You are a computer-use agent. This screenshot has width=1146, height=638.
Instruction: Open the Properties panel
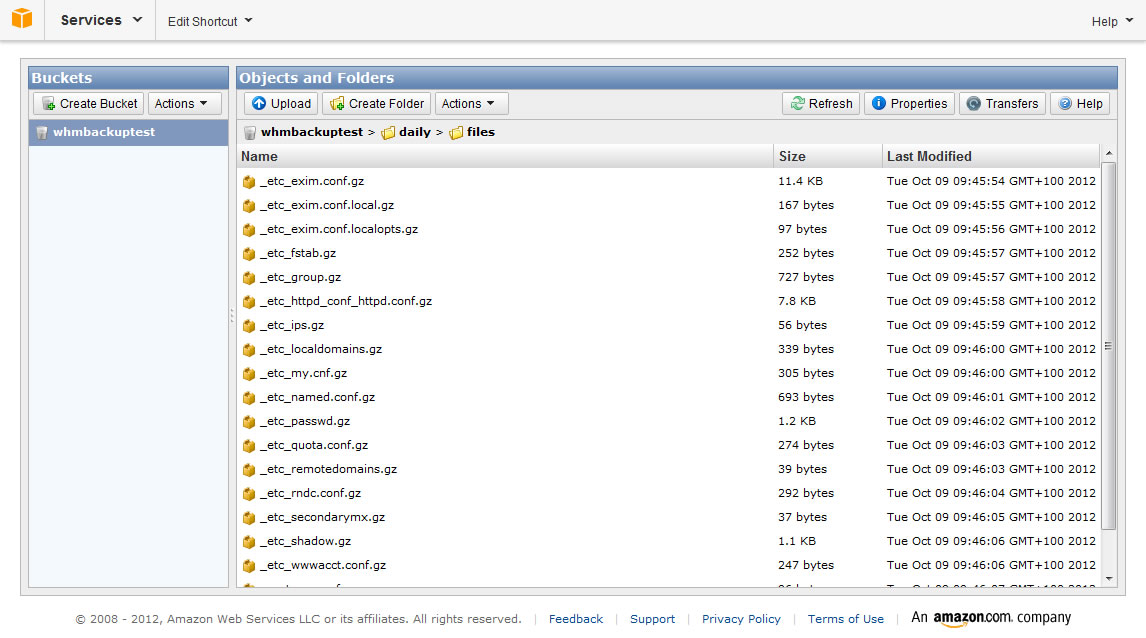pos(910,104)
